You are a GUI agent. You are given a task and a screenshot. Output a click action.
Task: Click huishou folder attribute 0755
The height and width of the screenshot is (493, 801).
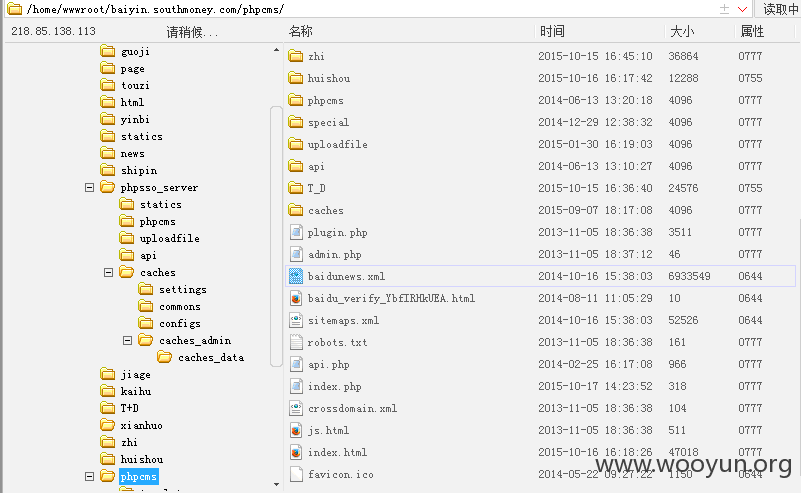point(750,78)
